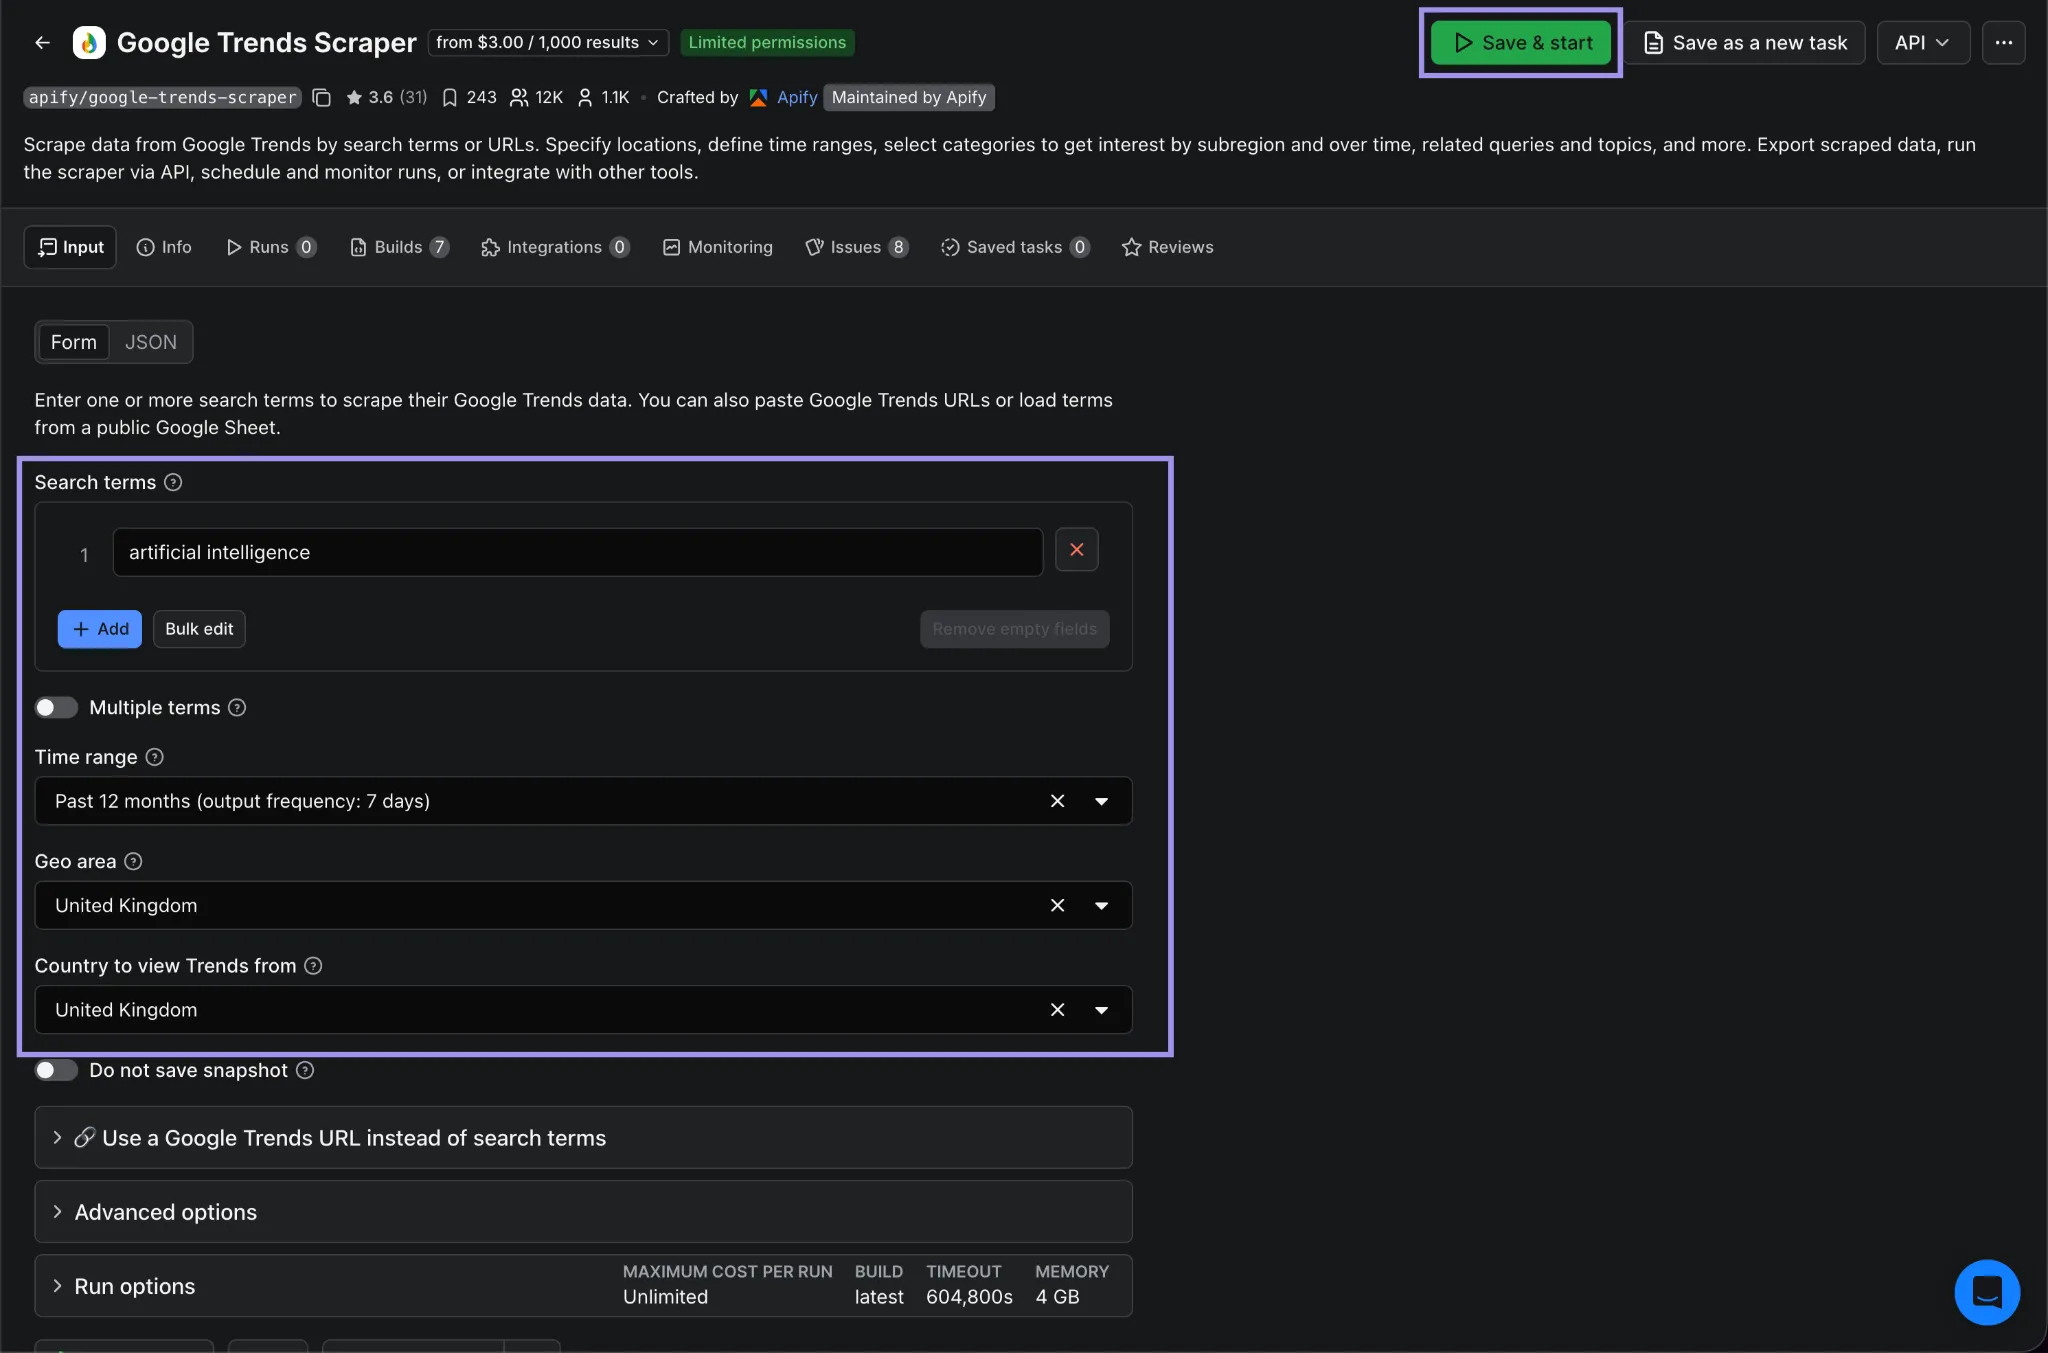
Task: Open the pricing dropdown from $3.00 / 1,000 results
Action: [x=548, y=42]
